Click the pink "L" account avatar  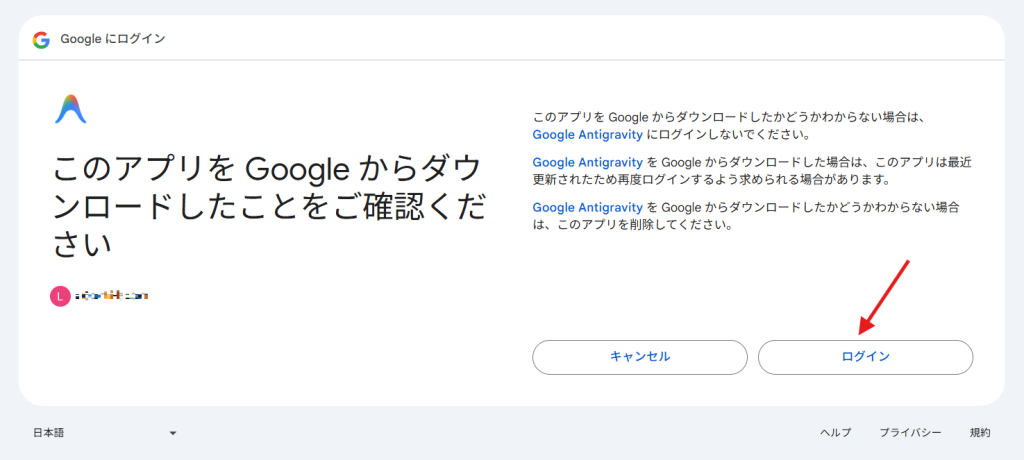tap(60, 296)
